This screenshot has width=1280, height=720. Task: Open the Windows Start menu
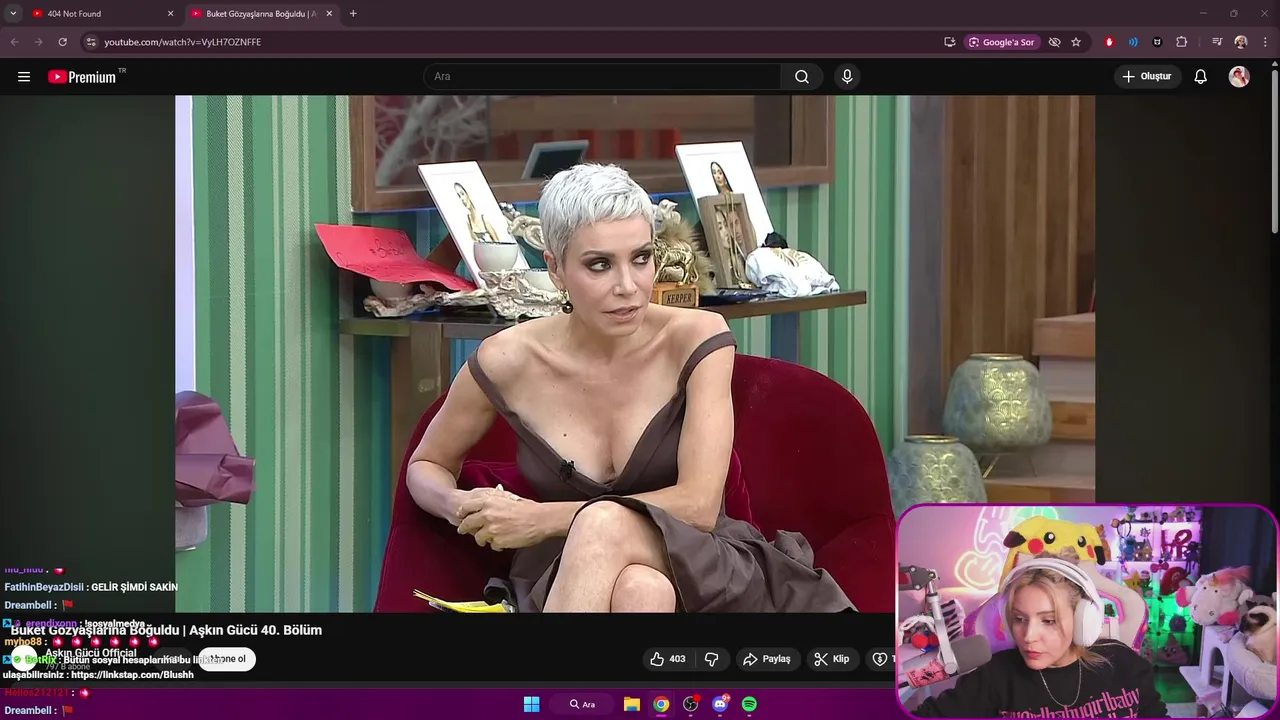532,704
